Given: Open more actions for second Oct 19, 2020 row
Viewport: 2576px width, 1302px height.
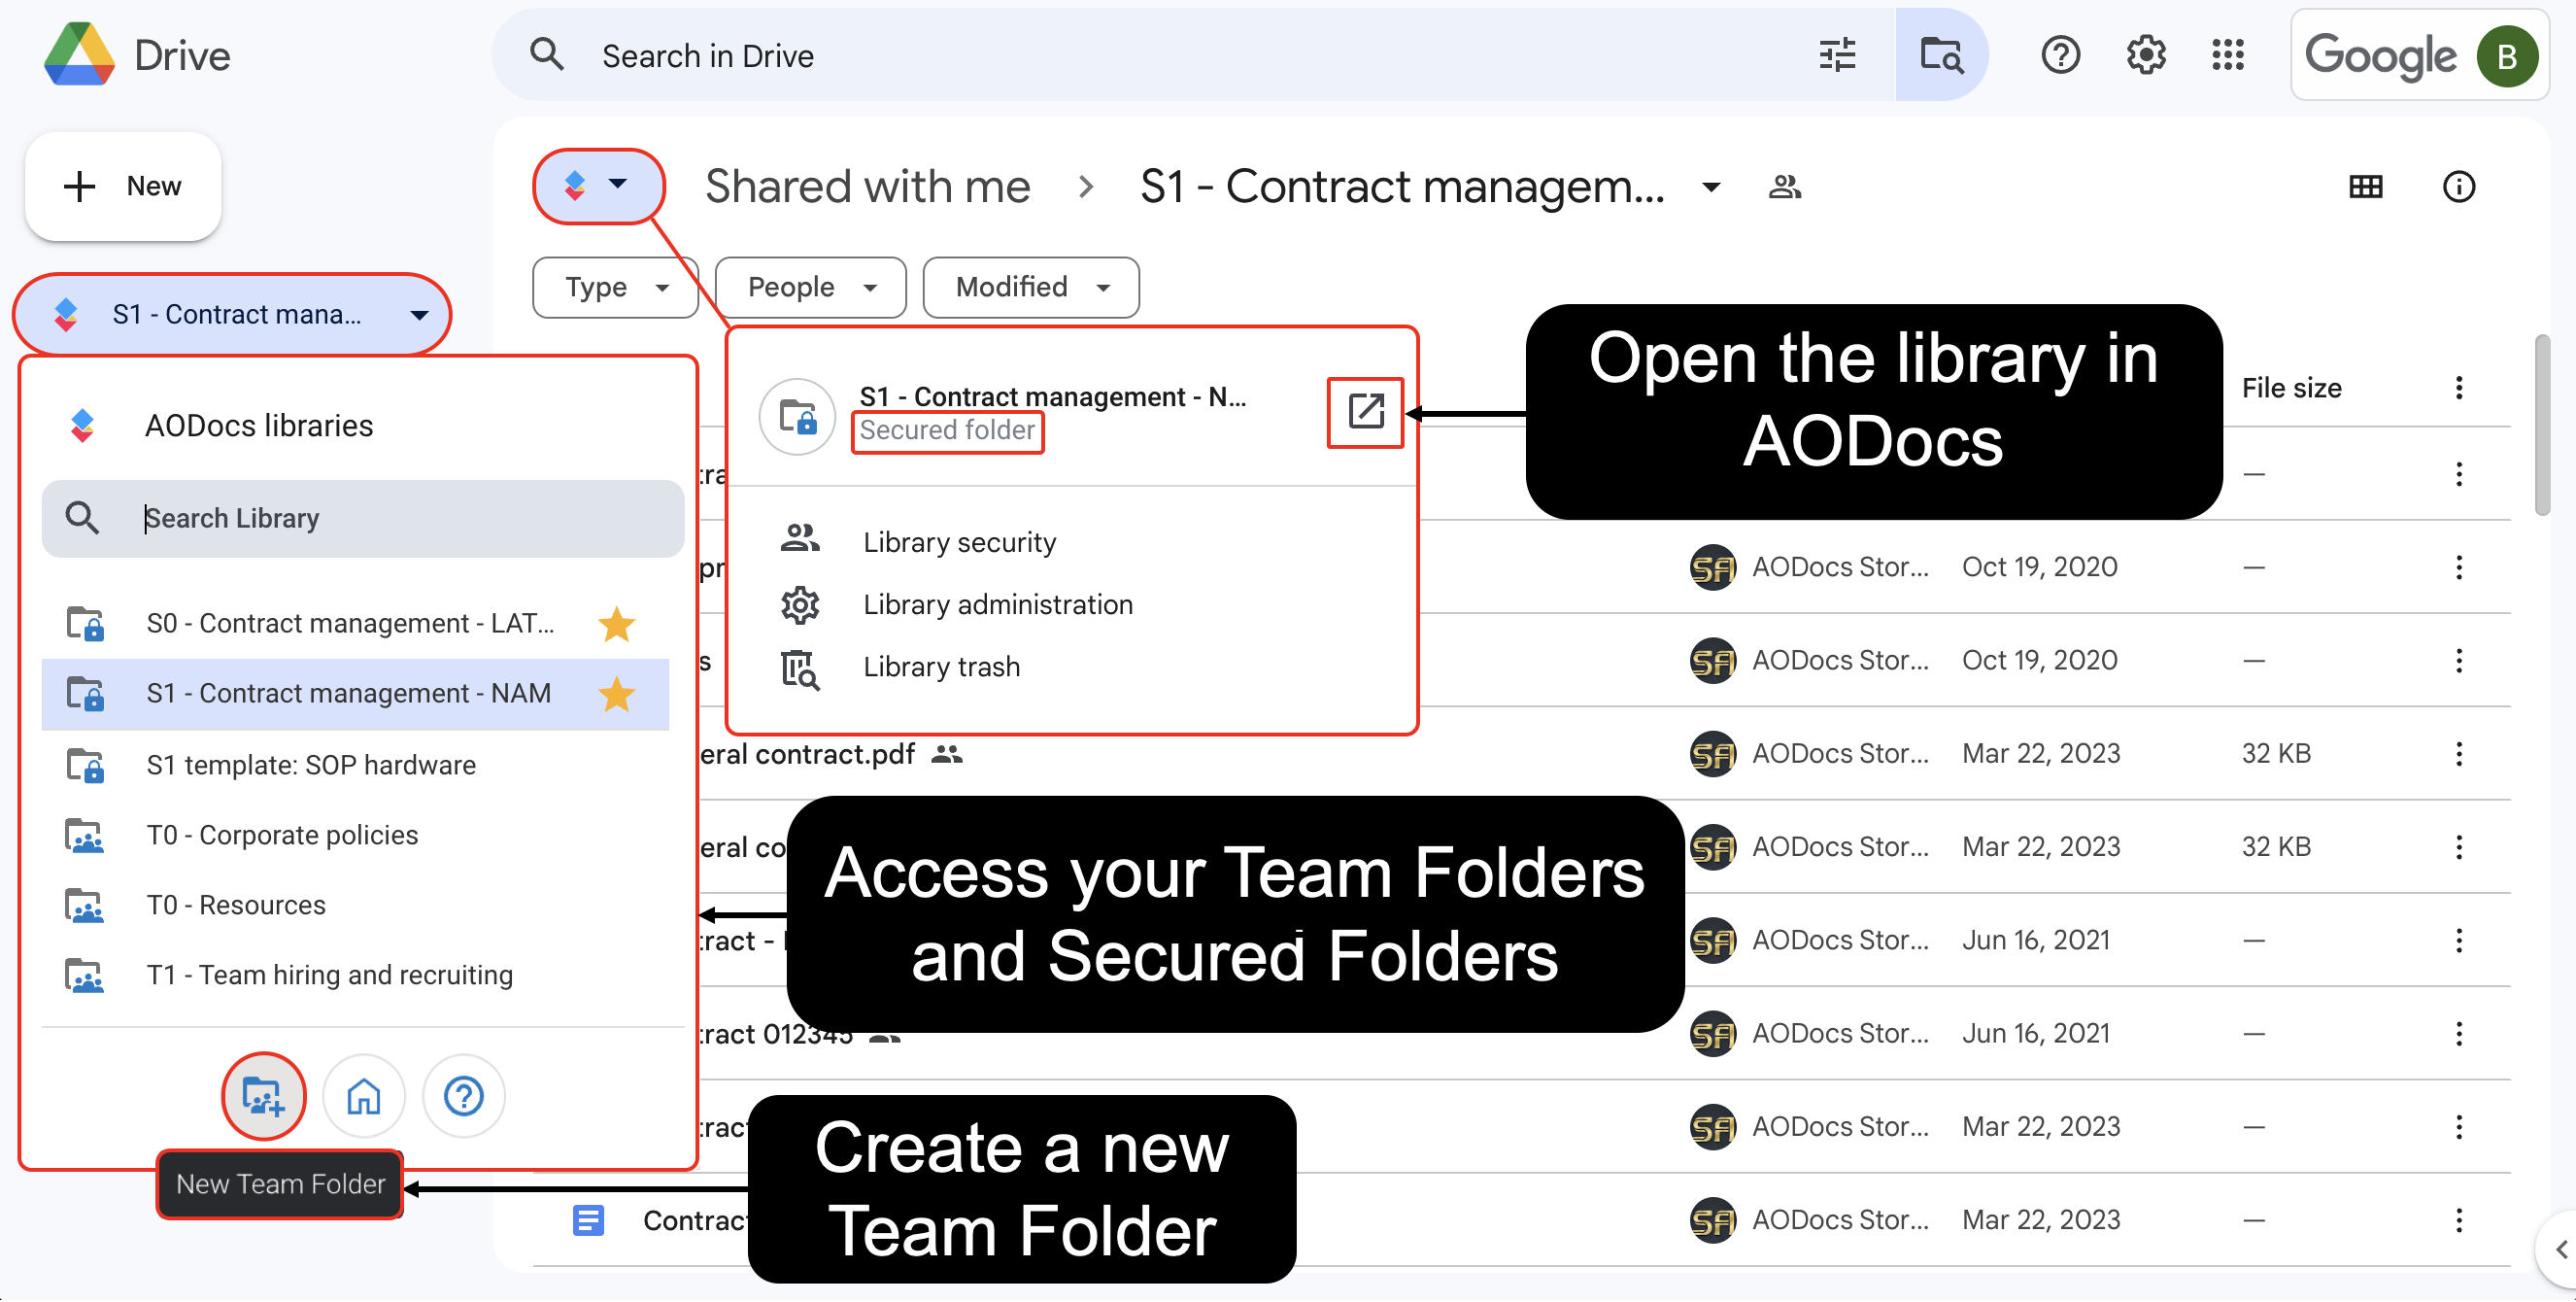Looking at the screenshot, I should click(x=2458, y=660).
